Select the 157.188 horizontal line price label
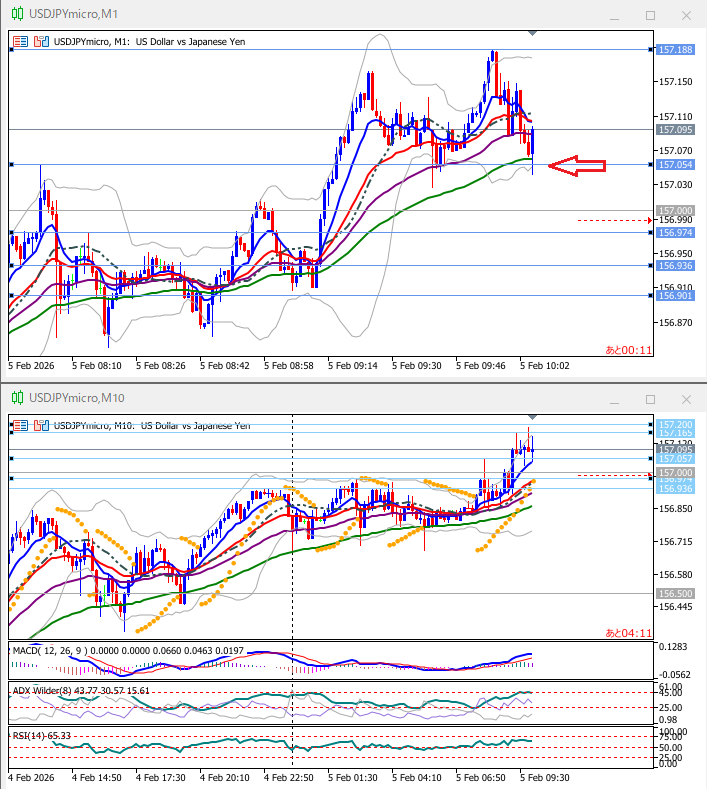The width and height of the screenshot is (707, 789). (675, 49)
